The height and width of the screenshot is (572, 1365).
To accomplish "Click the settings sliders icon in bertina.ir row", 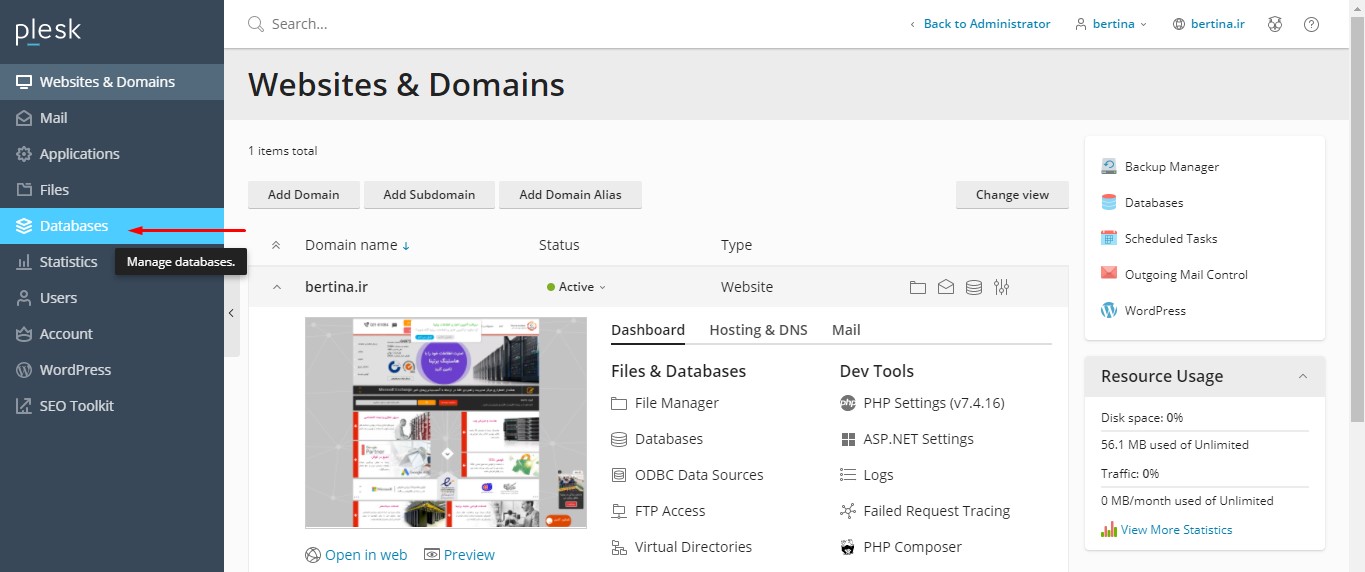I will pyautogui.click(x=1001, y=288).
